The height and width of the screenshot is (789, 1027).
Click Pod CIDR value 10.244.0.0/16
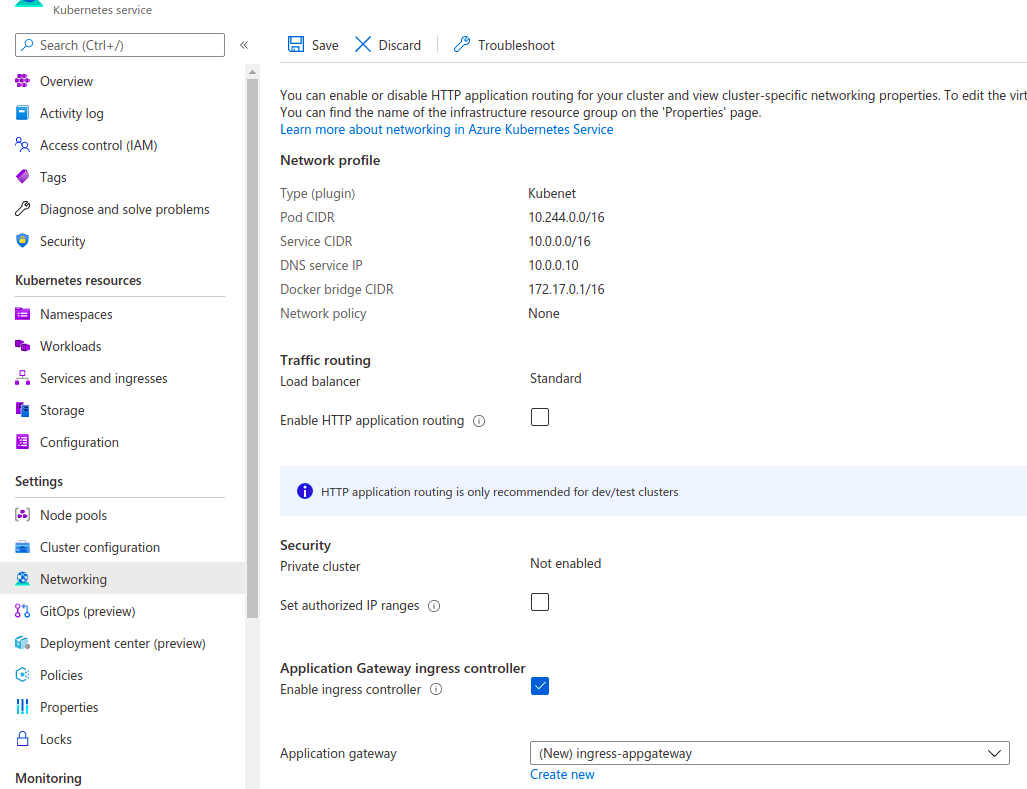point(567,217)
